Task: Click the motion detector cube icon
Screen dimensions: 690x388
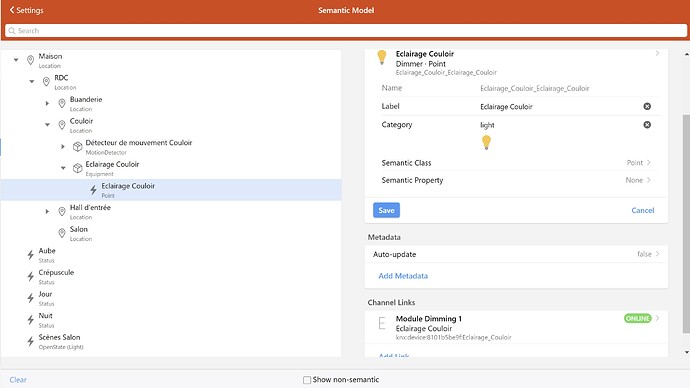Action: [78, 146]
